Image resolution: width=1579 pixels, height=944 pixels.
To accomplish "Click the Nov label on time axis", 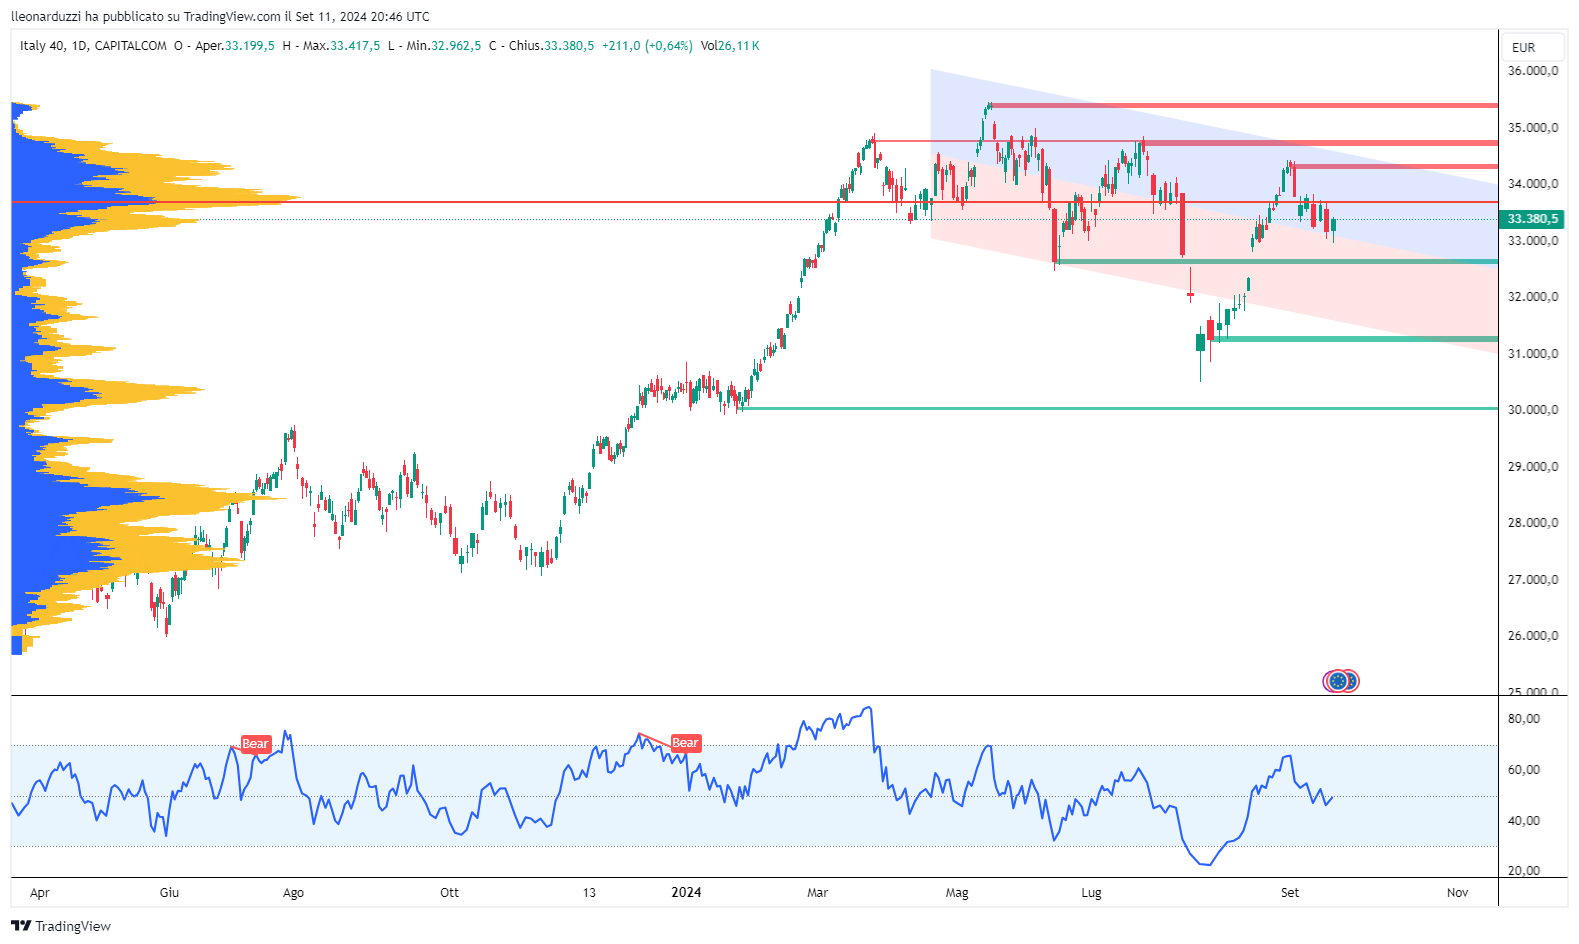I will click(1458, 893).
